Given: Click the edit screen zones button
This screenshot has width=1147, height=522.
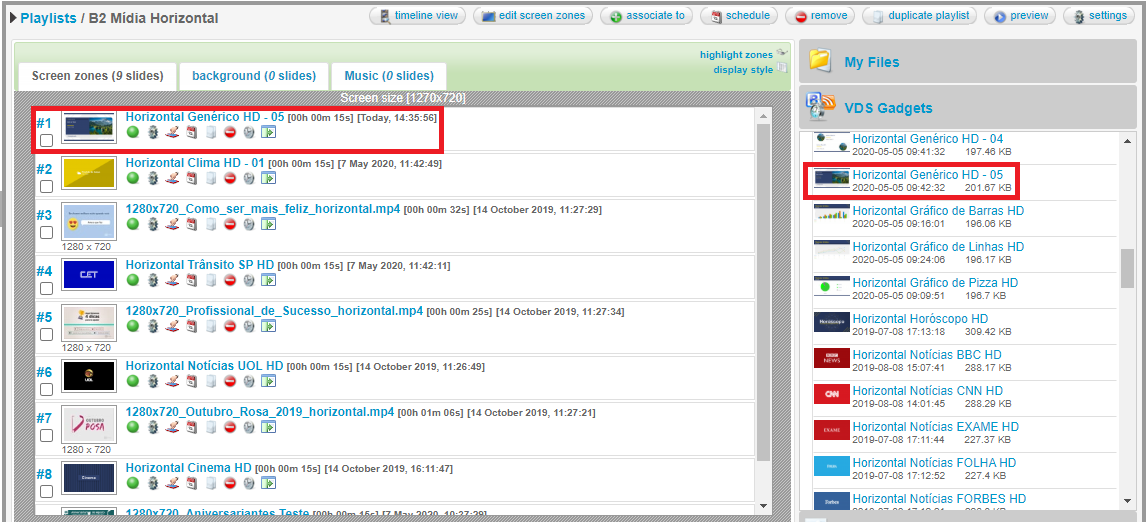Looking at the screenshot, I should click(533, 15).
